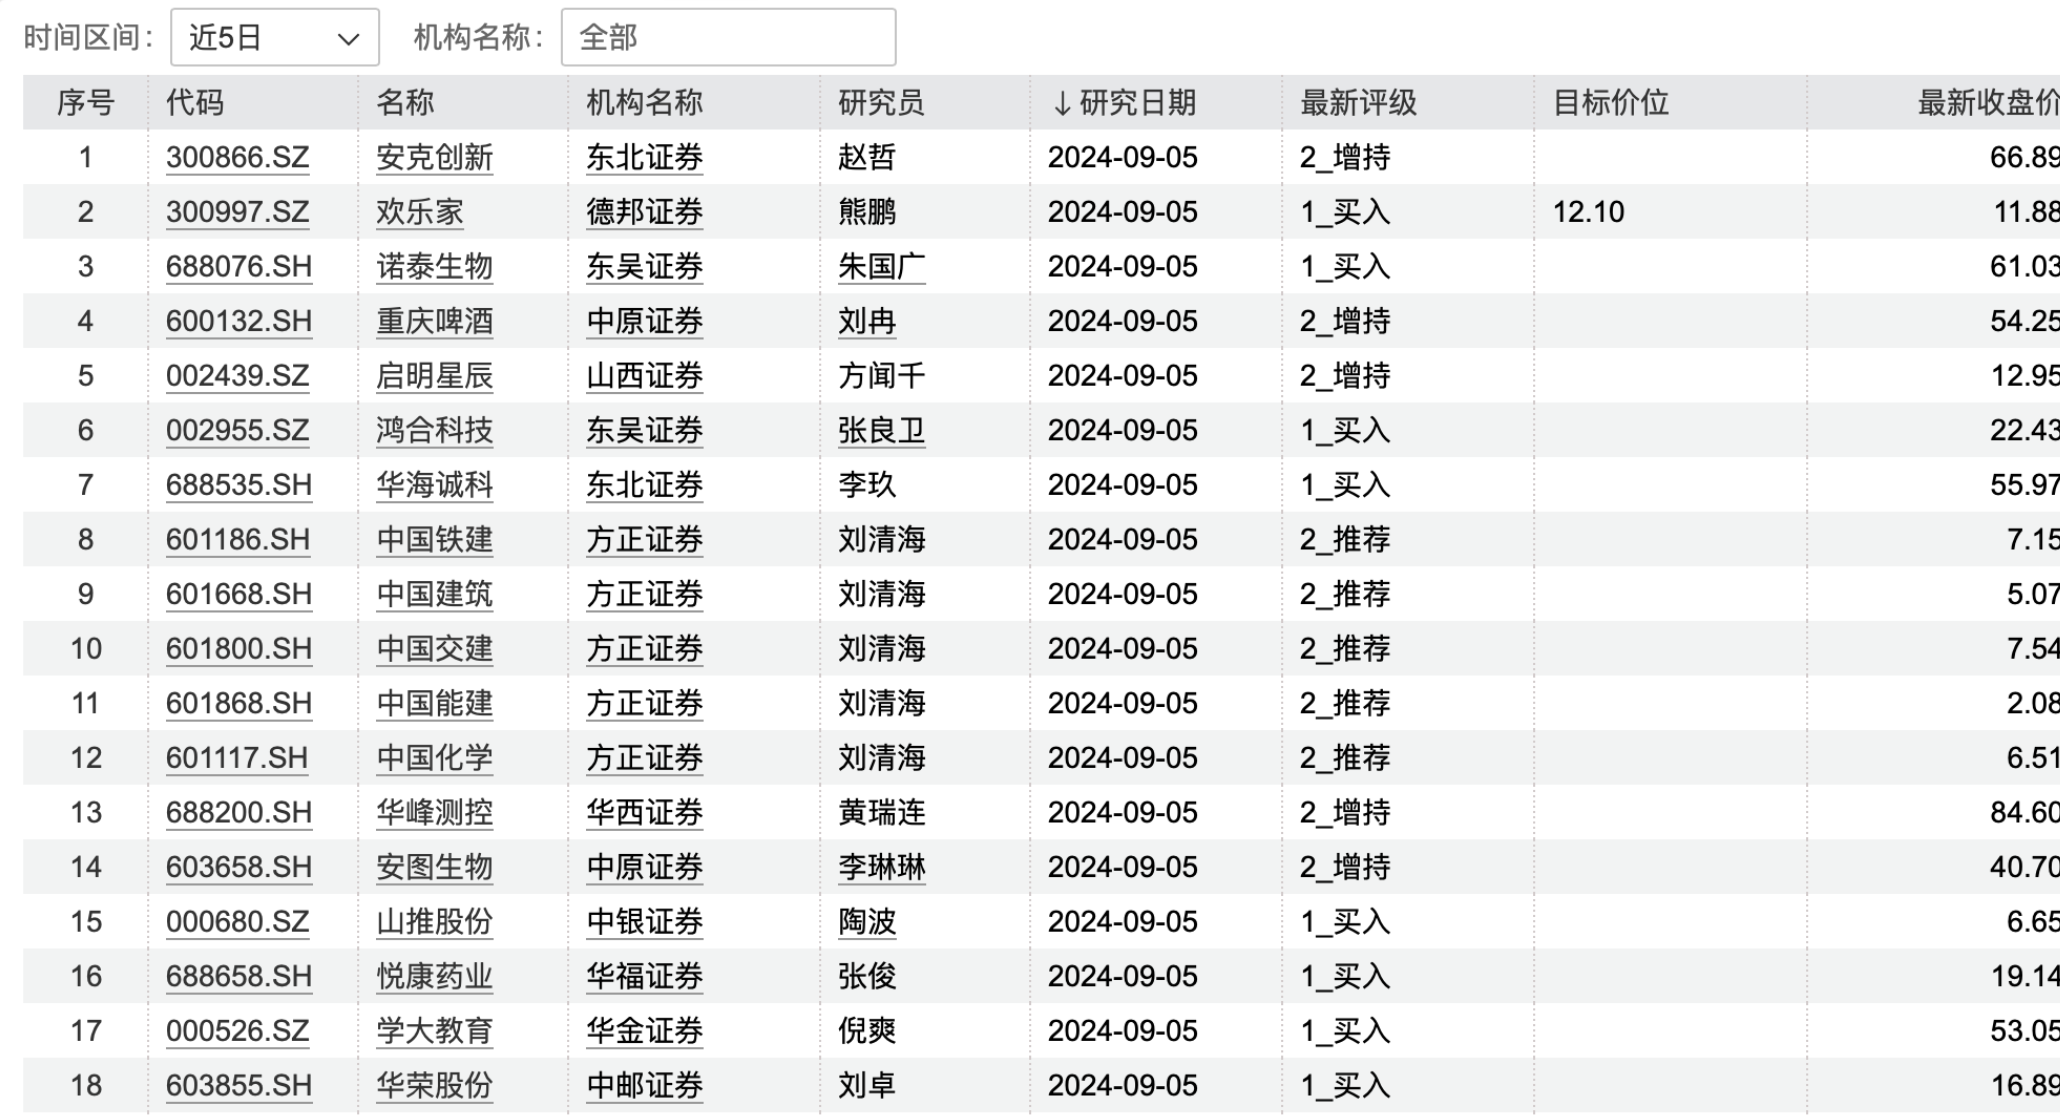Open stock code link 601186.SH

pyautogui.click(x=238, y=540)
